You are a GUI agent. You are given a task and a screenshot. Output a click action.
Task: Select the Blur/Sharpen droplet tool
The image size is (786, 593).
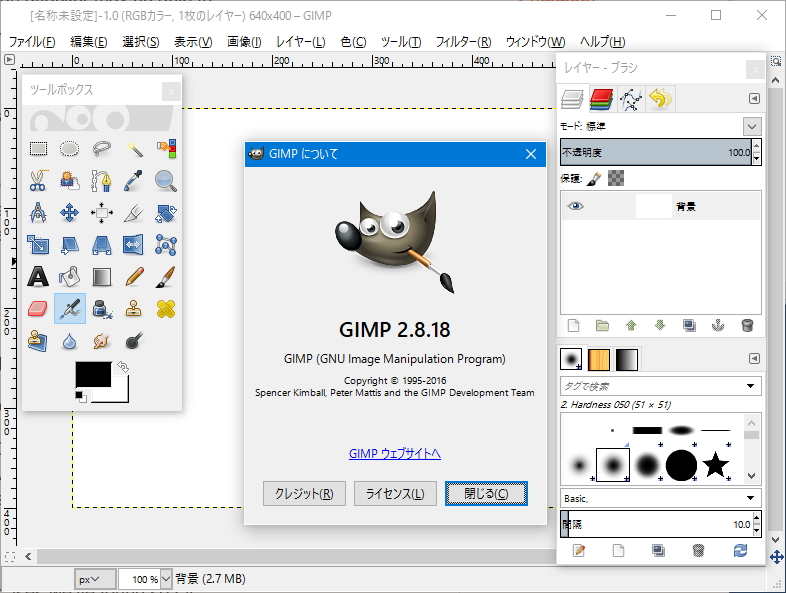(70, 341)
